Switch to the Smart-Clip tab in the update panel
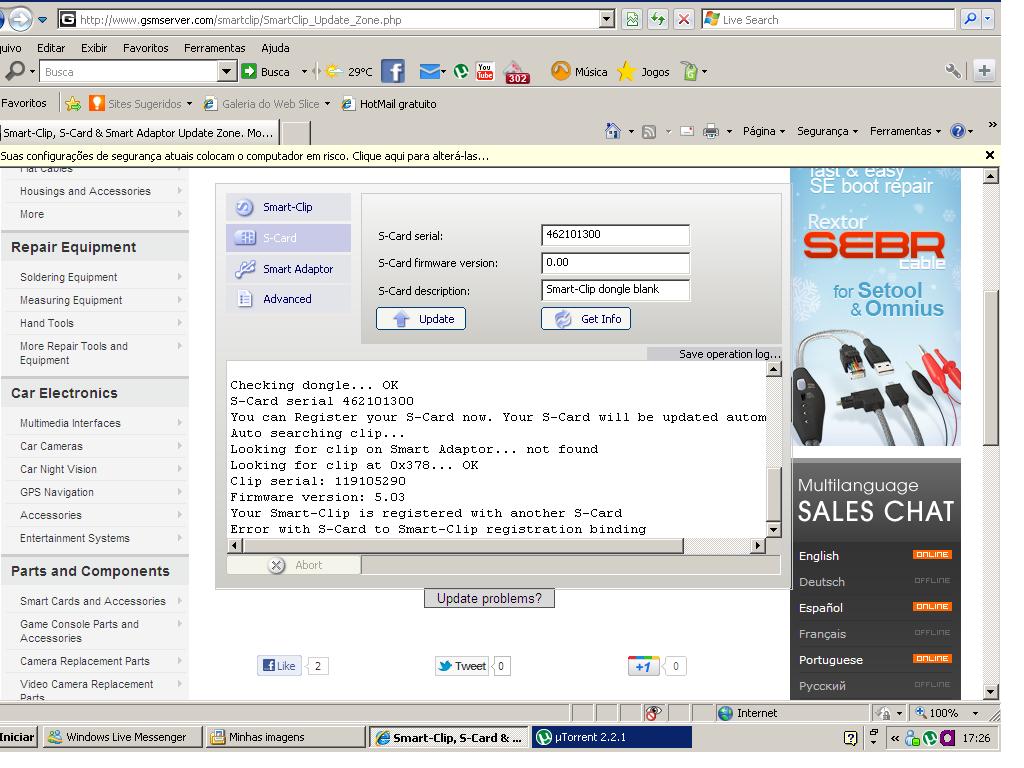This screenshot has width=1024, height=768. [x=288, y=207]
